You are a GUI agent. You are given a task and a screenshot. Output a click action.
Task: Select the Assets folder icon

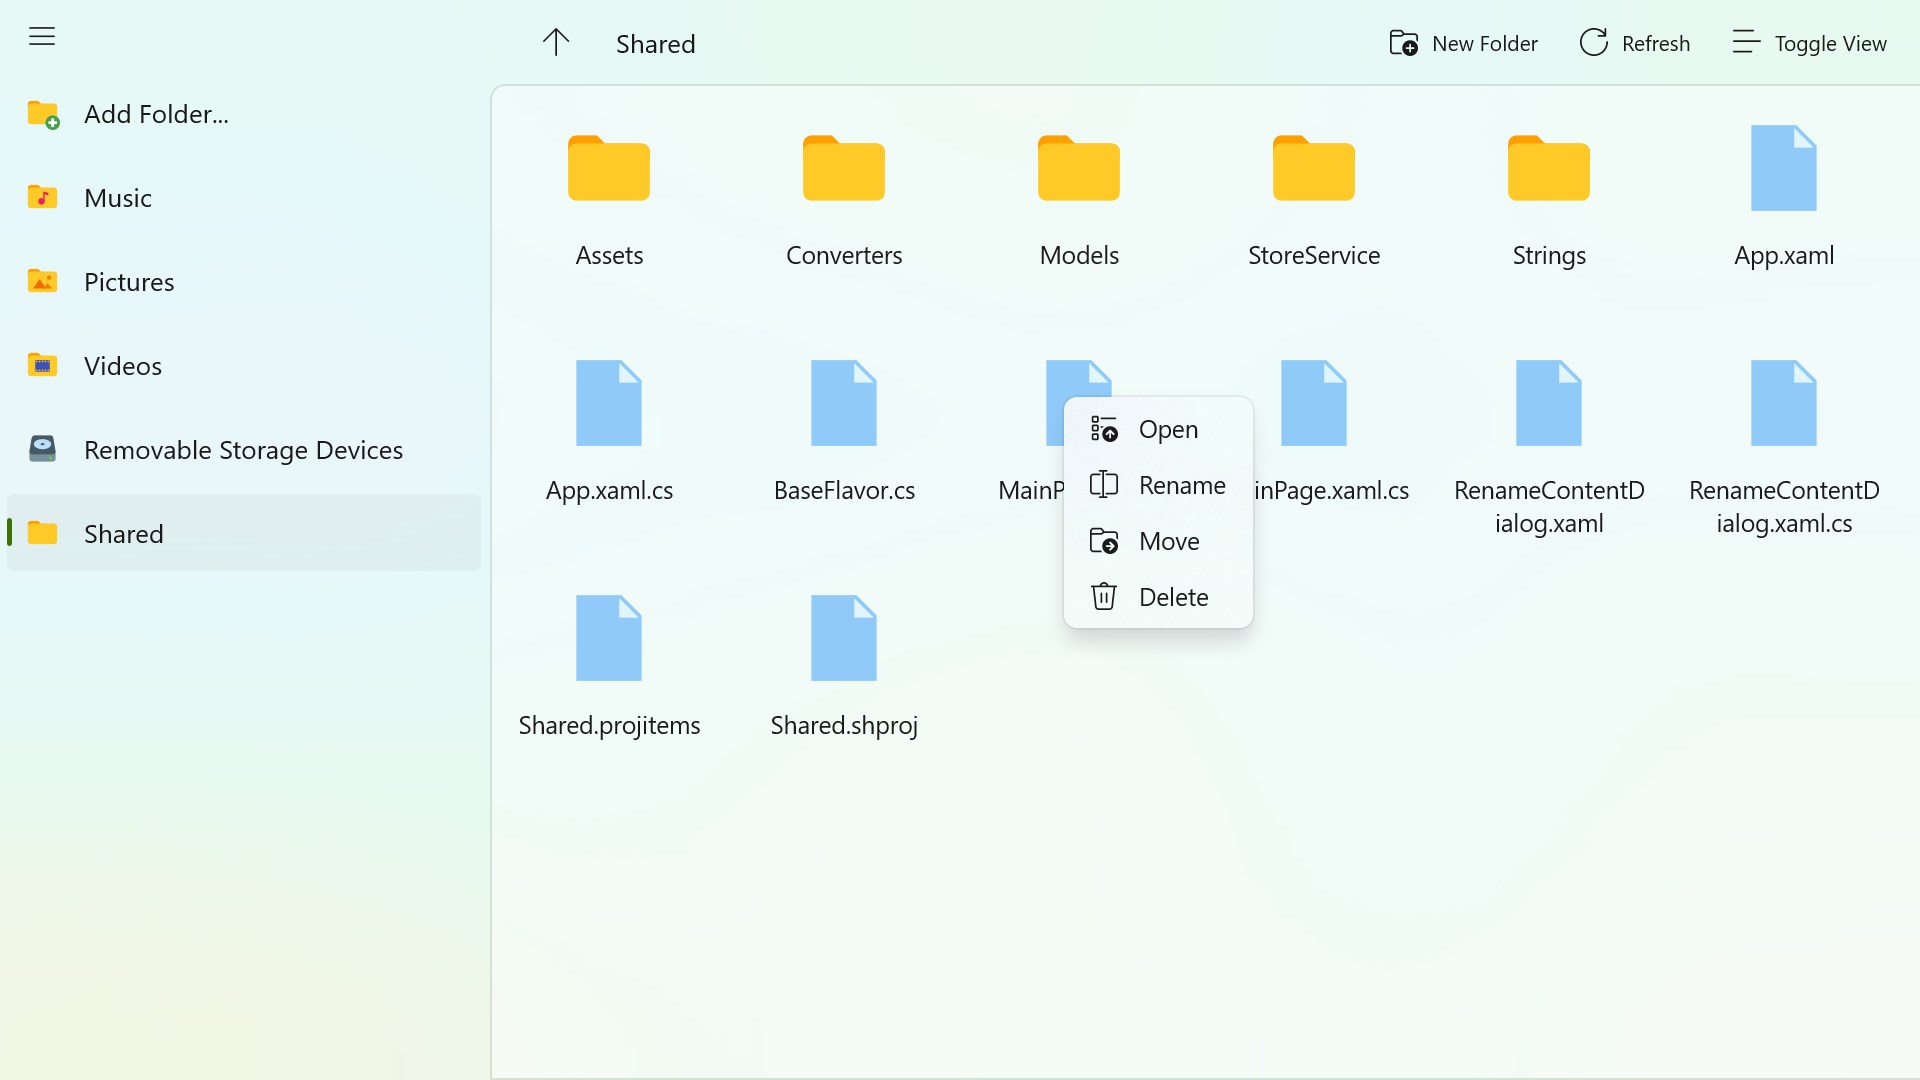click(x=609, y=168)
